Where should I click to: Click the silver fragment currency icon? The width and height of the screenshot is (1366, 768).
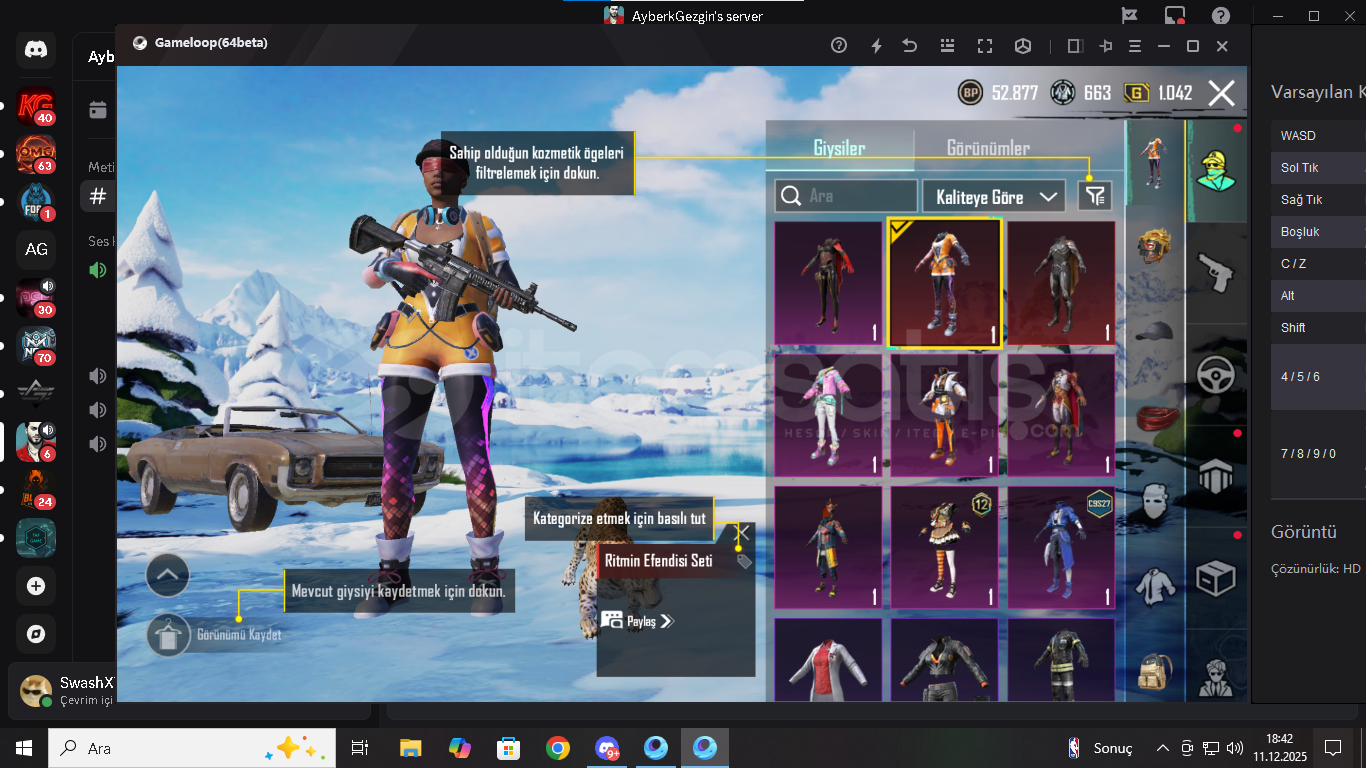point(1063,93)
